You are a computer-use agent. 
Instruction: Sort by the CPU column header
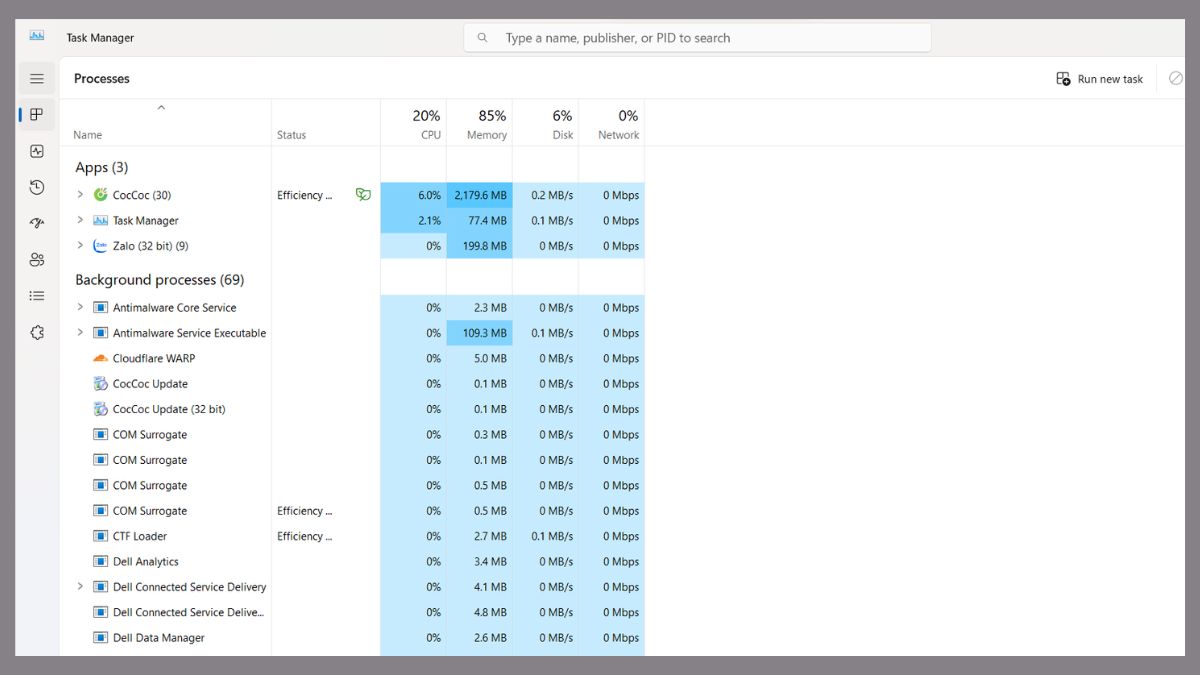pos(414,124)
